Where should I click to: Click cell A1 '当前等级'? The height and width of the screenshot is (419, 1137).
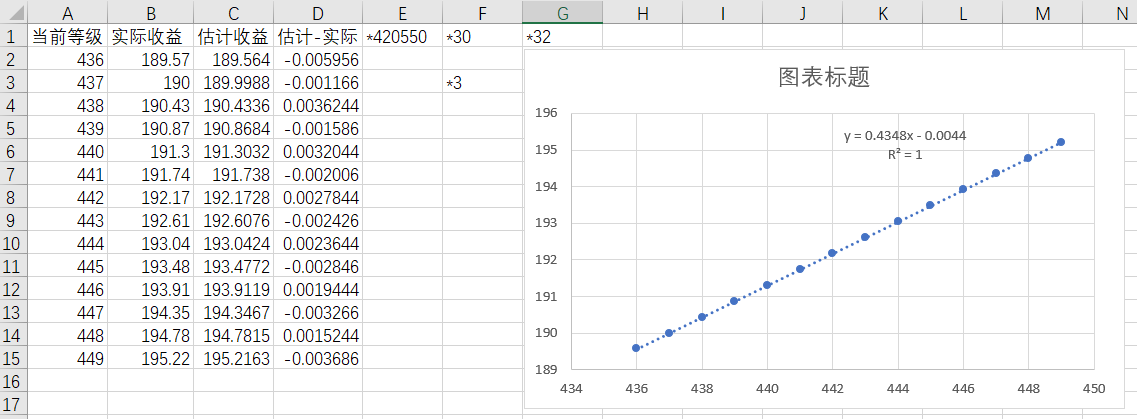pyautogui.click(x=68, y=36)
